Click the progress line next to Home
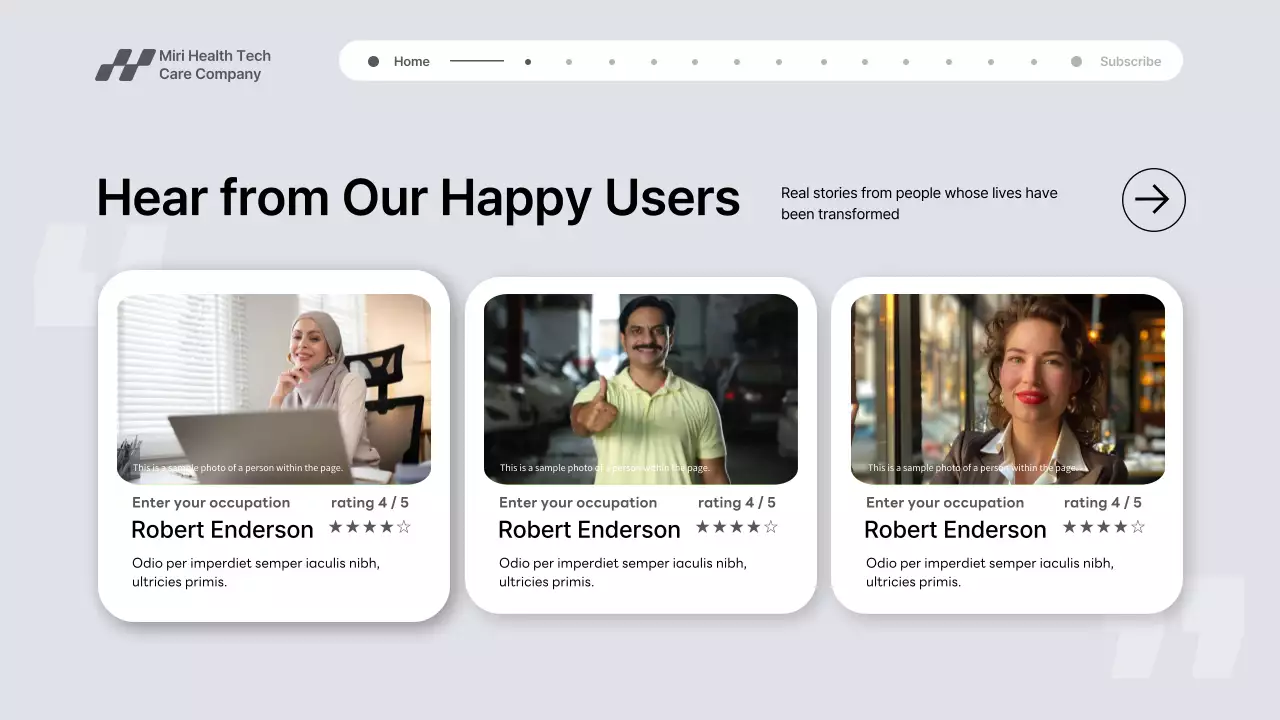1280x720 pixels. point(476,61)
